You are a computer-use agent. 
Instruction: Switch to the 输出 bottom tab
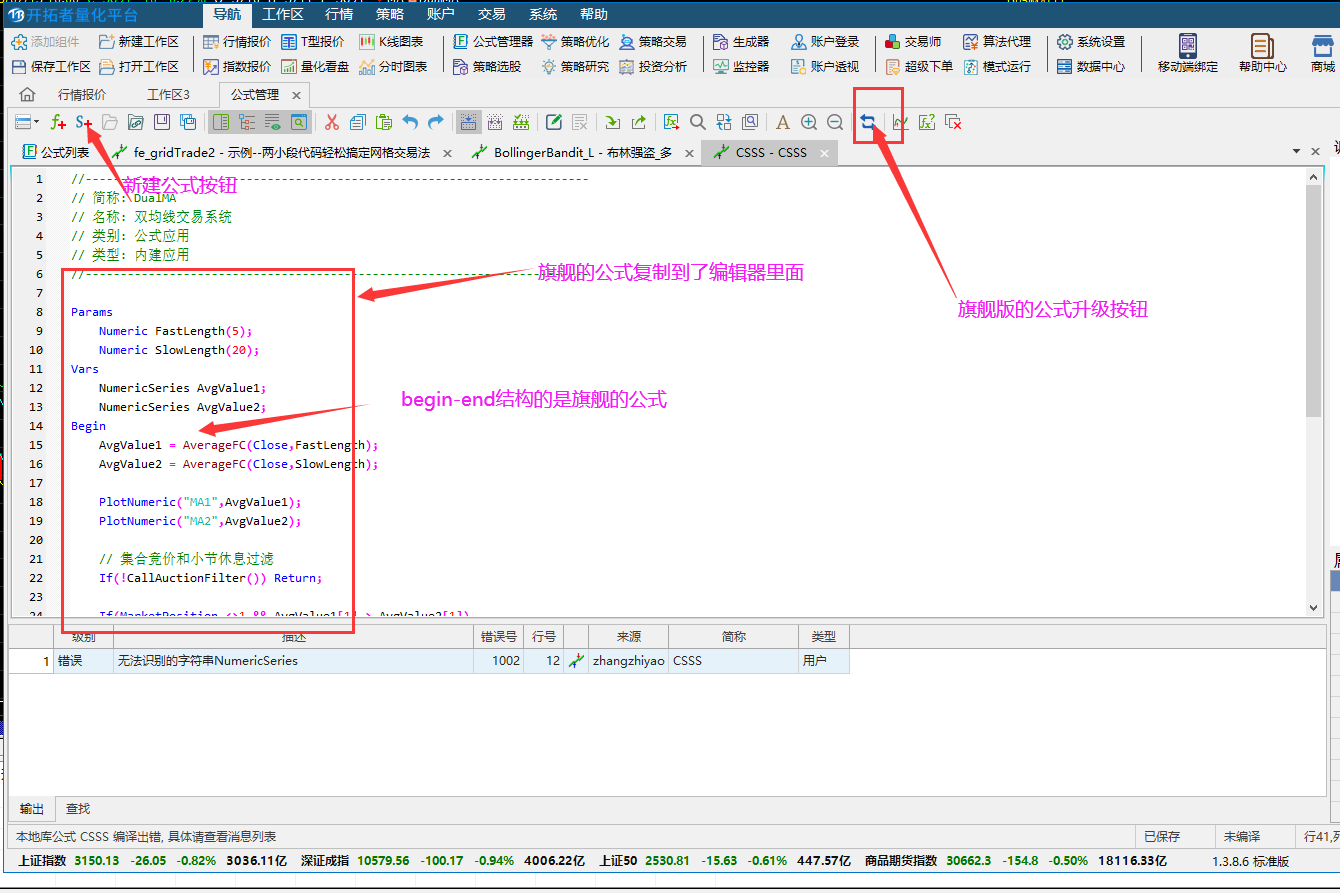point(32,808)
